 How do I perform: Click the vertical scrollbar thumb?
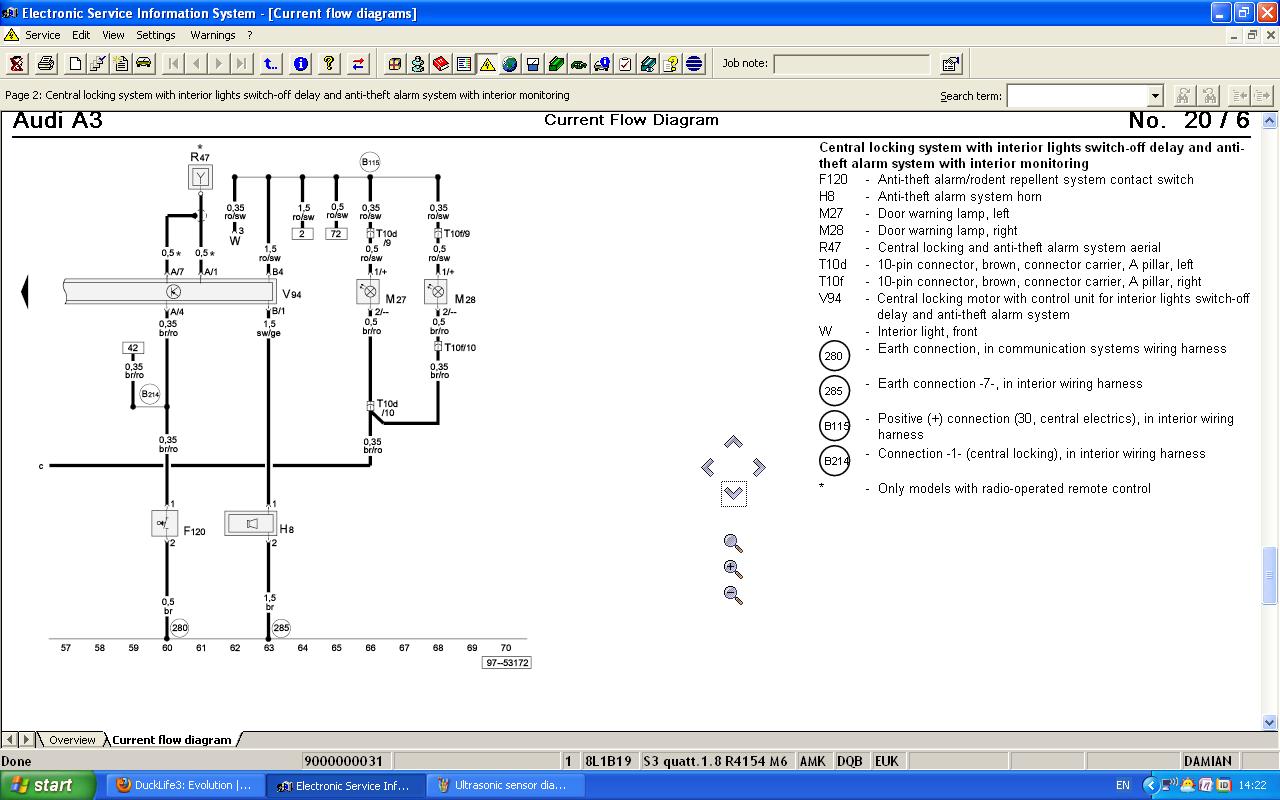pos(1270,576)
